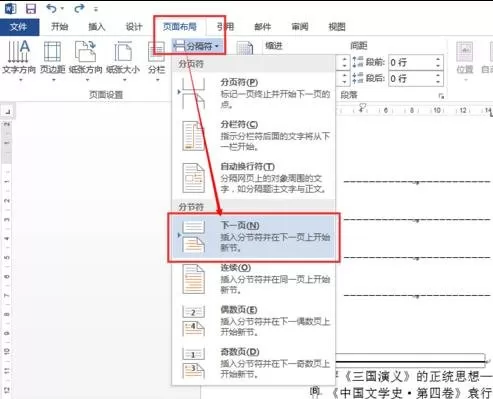Save the document with the floppy disk icon

pyautogui.click(x=31, y=8)
